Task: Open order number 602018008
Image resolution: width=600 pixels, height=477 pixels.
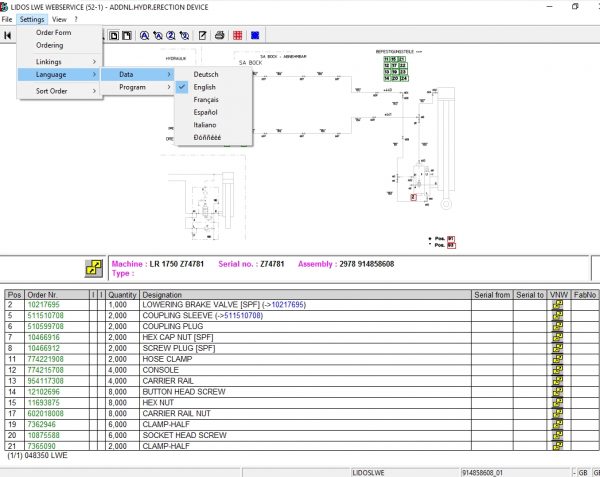Action: (x=46, y=414)
